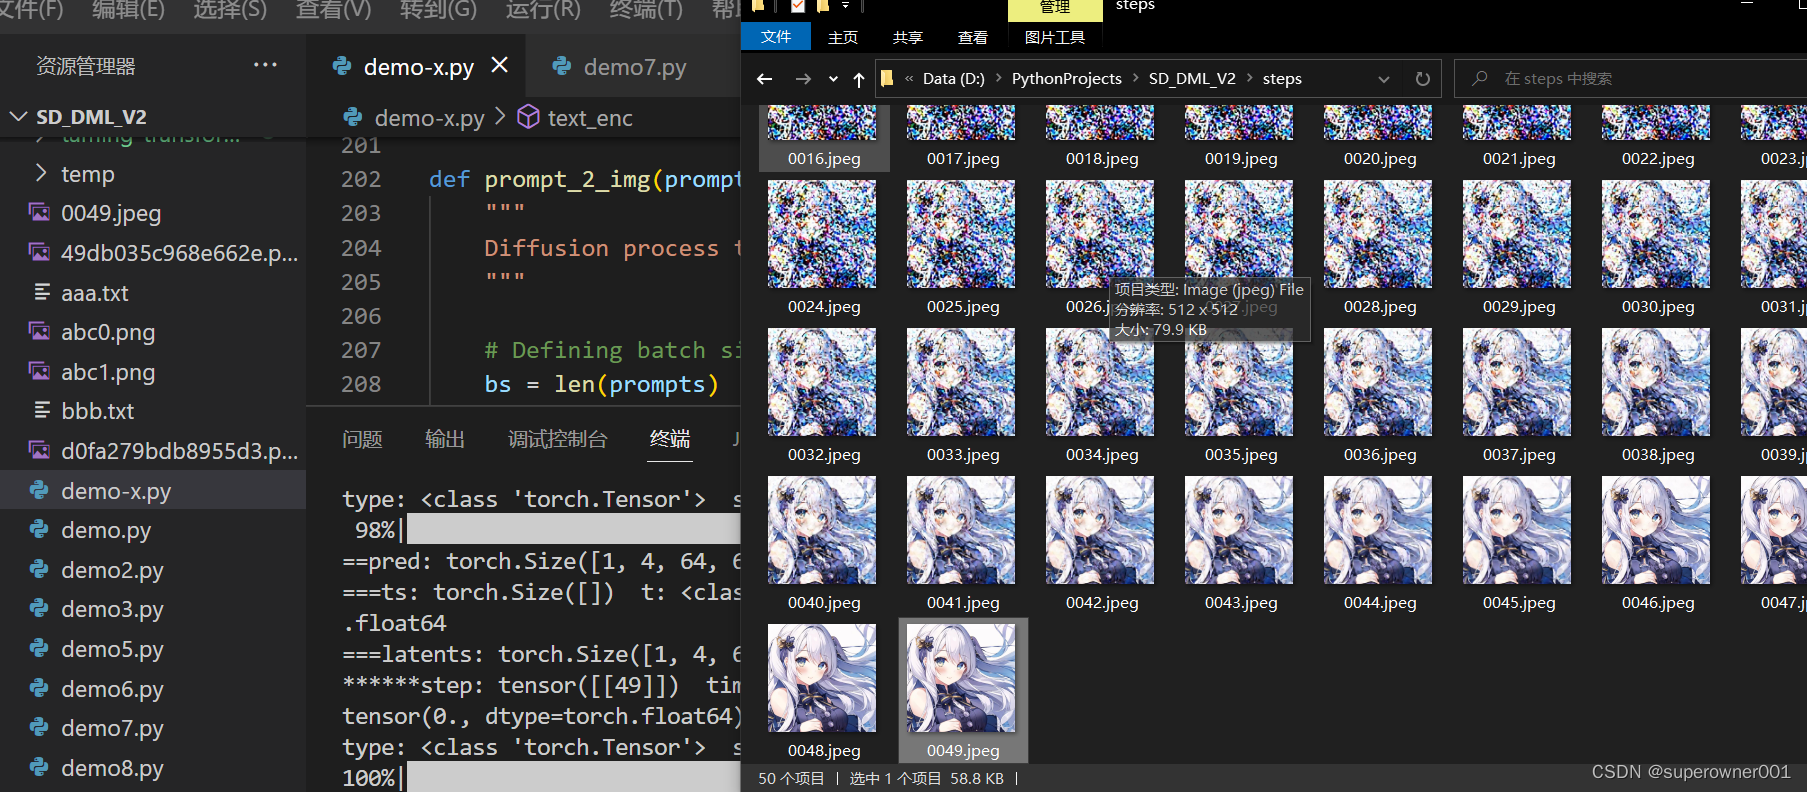Click the search steps input field

point(1630,79)
